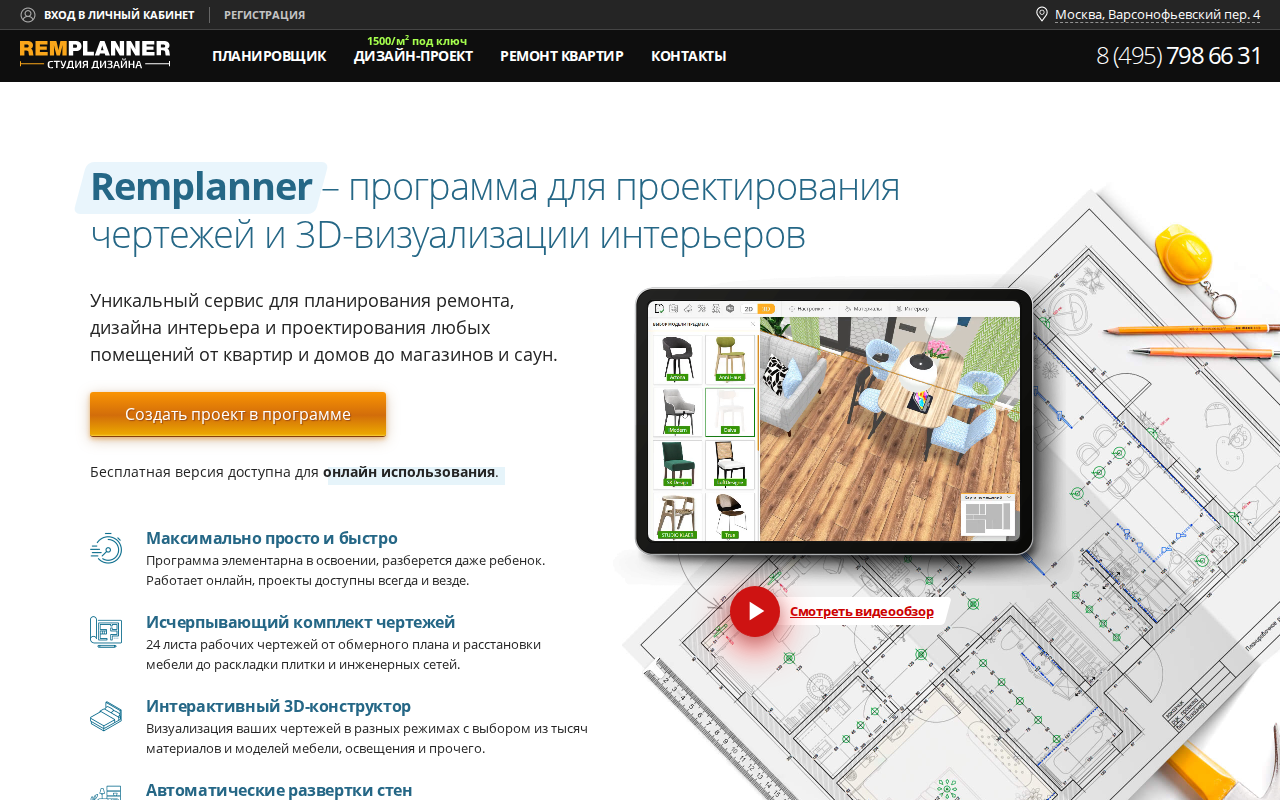This screenshot has height=800, width=1280.
Task: Click Создать проект в программе button
Action: tap(238, 414)
